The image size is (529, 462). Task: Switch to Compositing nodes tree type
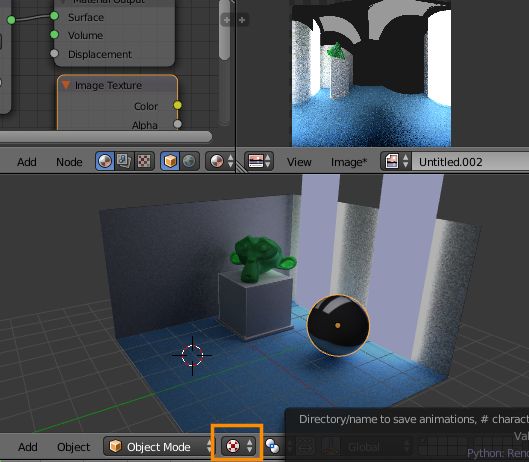tap(124, 161)
